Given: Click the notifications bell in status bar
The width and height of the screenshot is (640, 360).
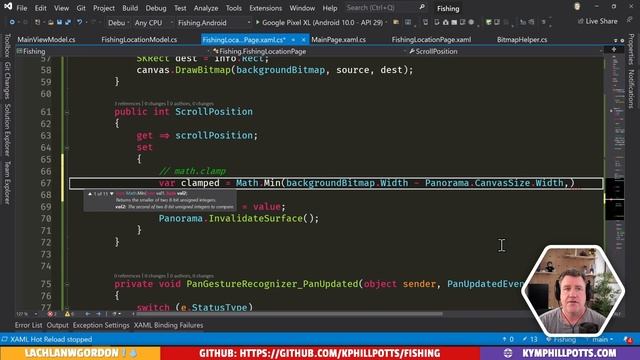Looking at the screenshot, I should pos(629,339).
